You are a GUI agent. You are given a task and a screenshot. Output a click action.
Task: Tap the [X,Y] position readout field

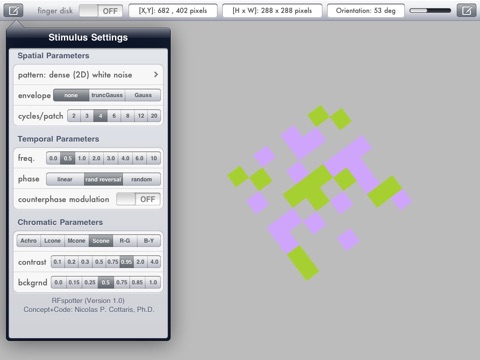tap(173, 11)
